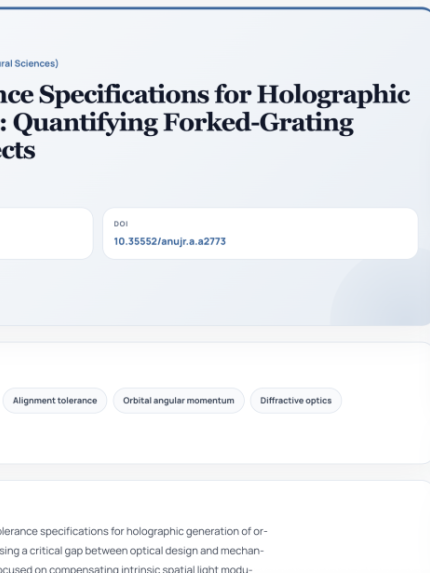
Task: Select the Alignment tolerance keyword tag
Action: click(55, 401)
